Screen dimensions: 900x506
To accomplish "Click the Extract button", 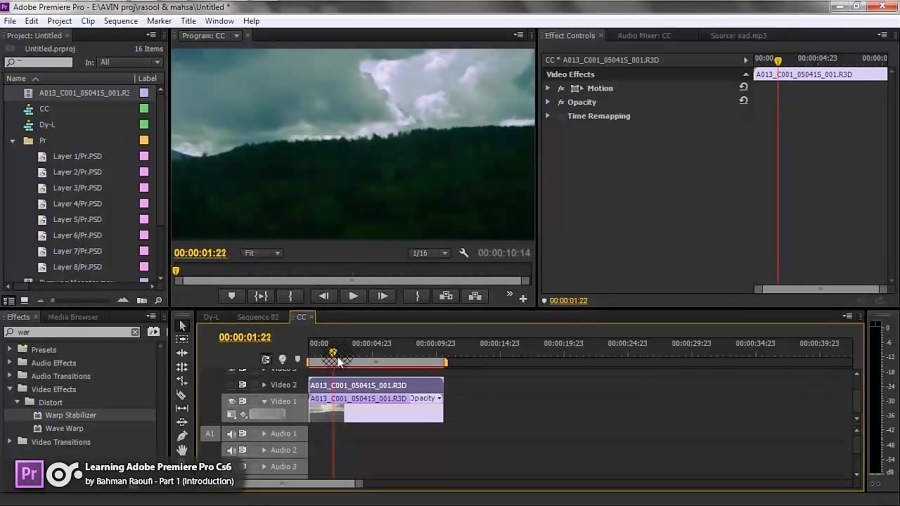I will tap(475, 296).
